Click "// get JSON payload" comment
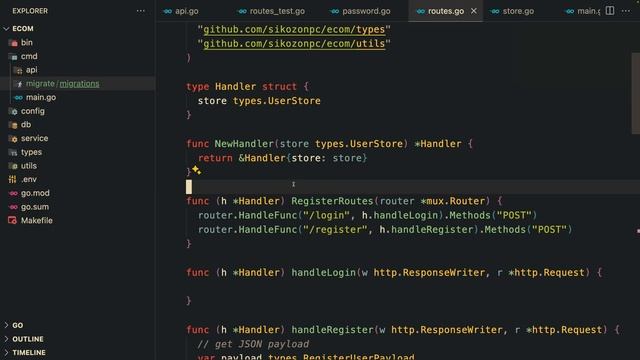The width and height of the screenshot is (640, 360). click(x=253, y=344)
